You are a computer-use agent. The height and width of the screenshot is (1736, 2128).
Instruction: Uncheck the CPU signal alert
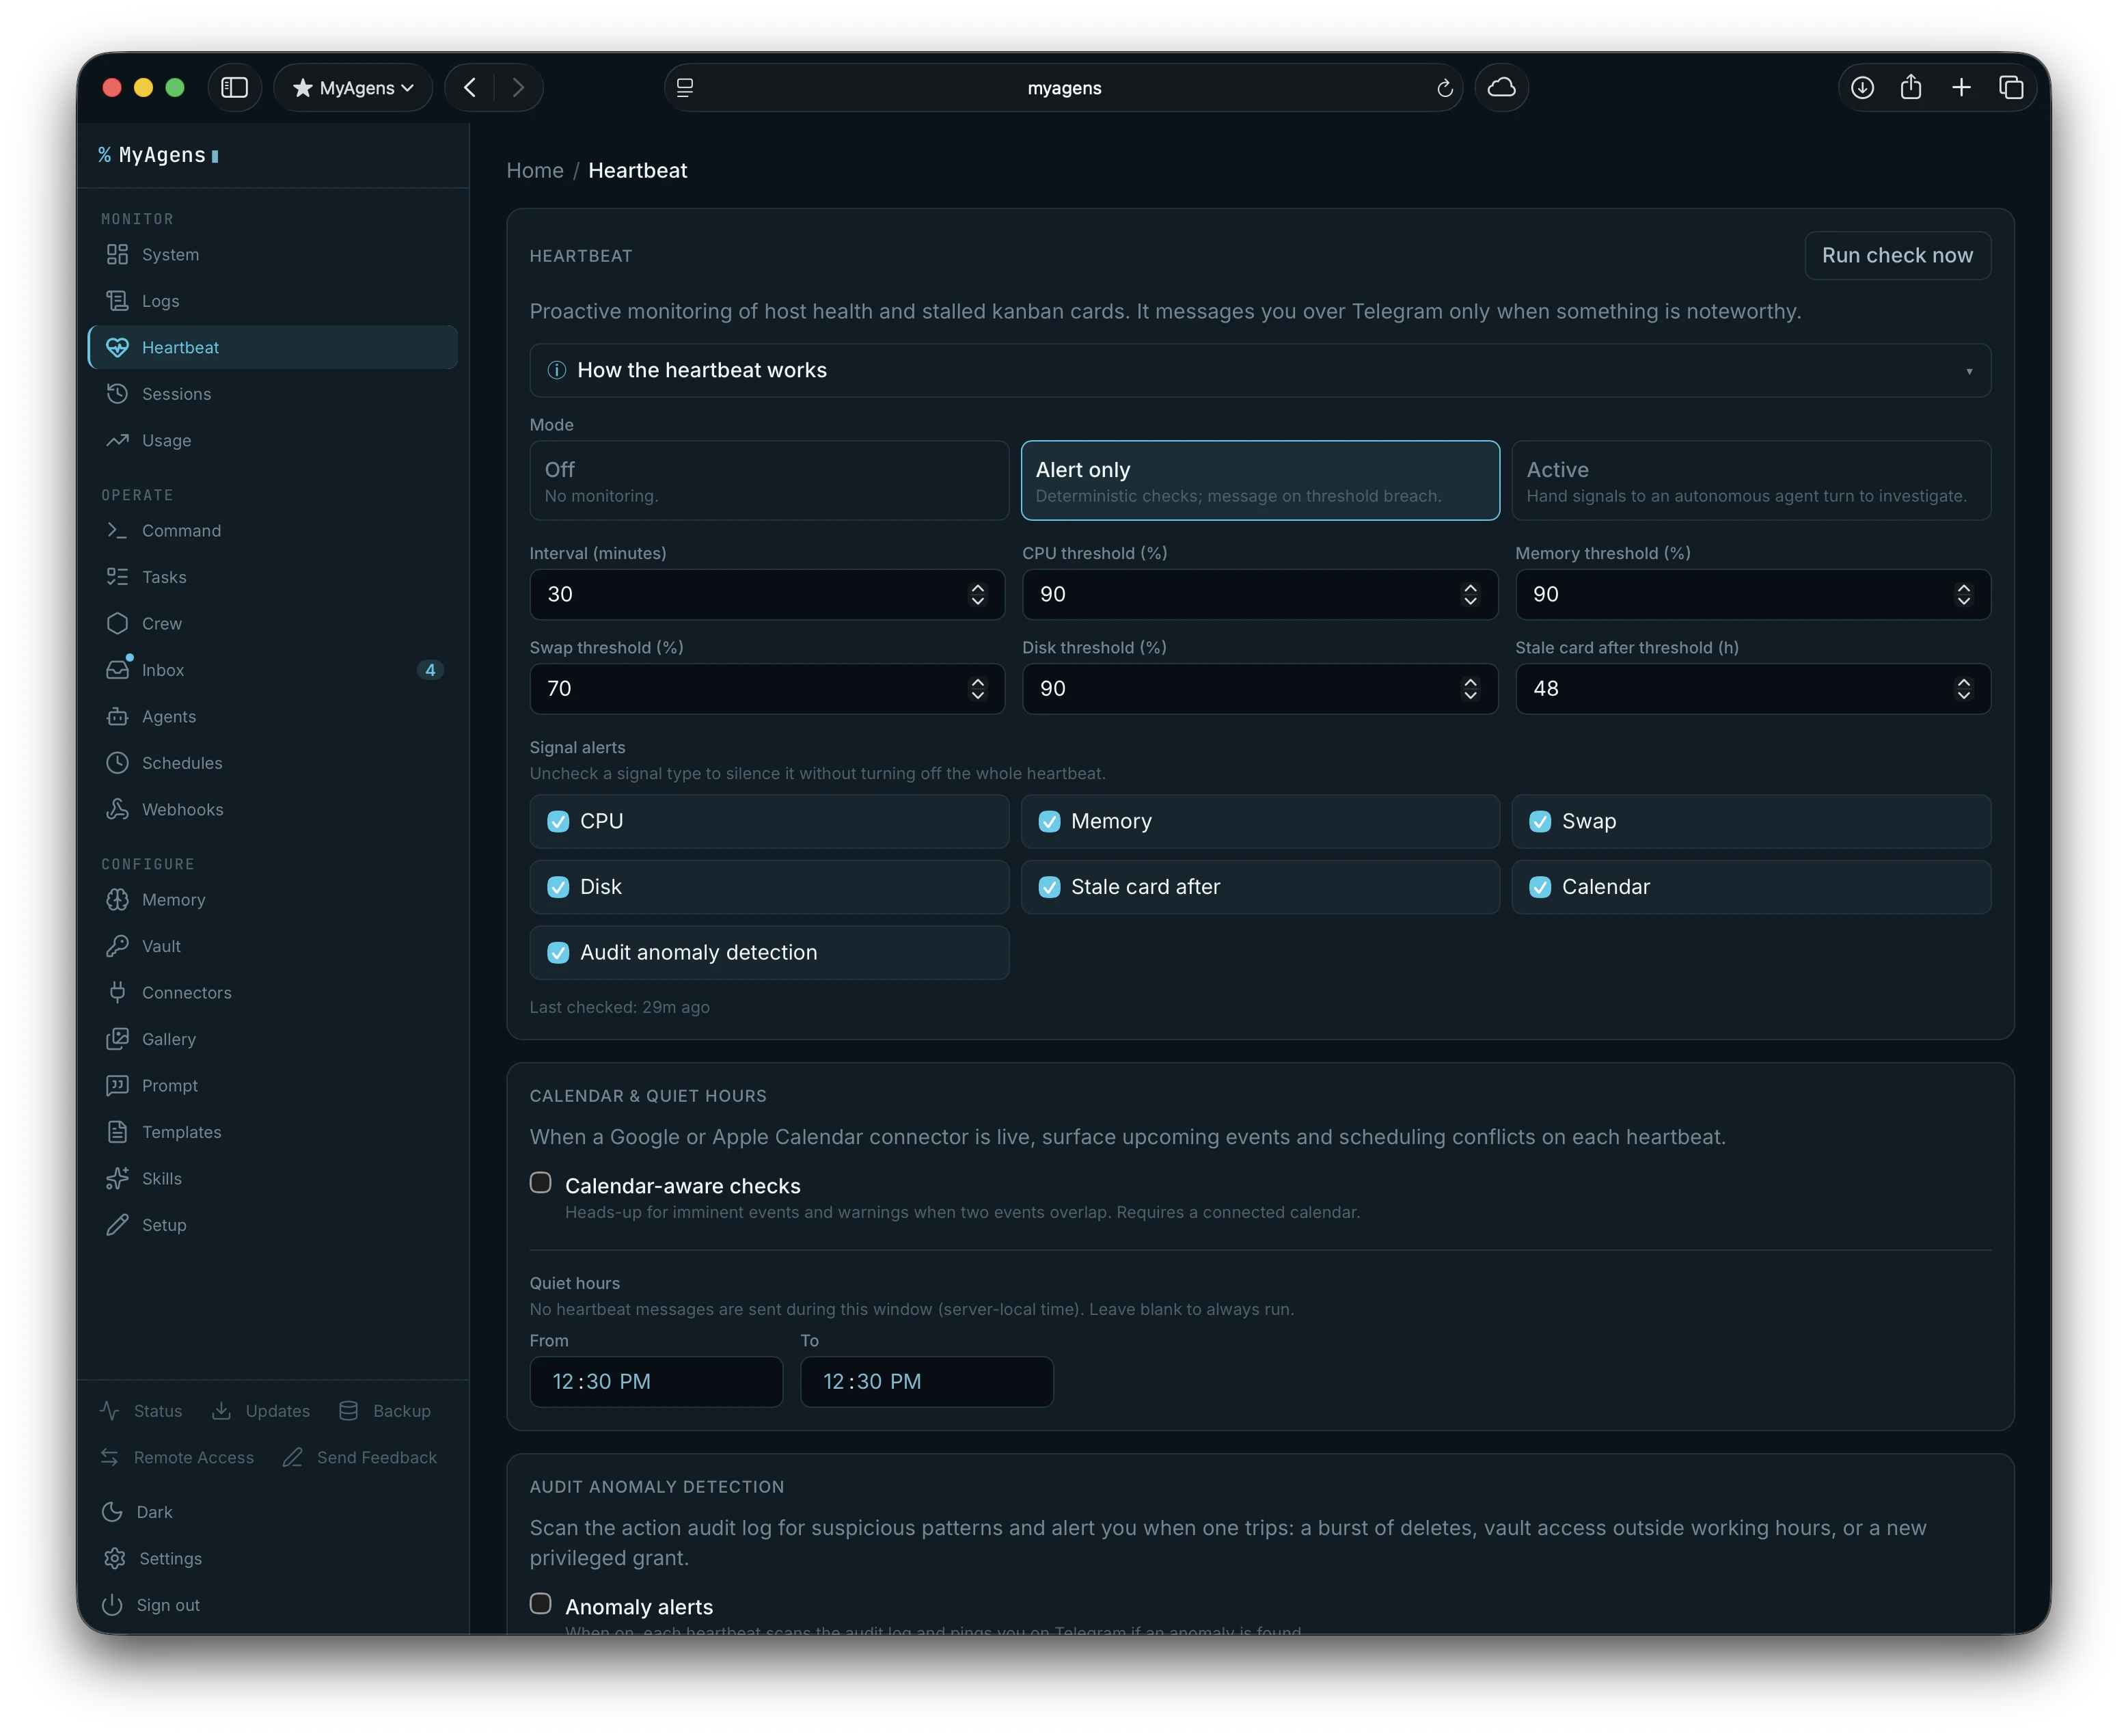[x=558, y=822]
